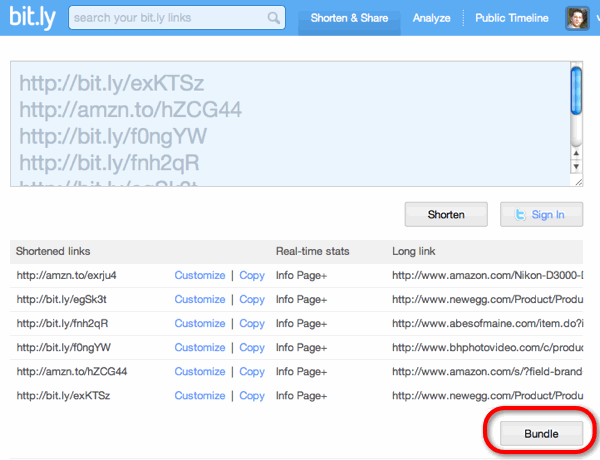Copy the bit.ly/fnh2qR link
The image size is (600, 460).
click(252, 324)
